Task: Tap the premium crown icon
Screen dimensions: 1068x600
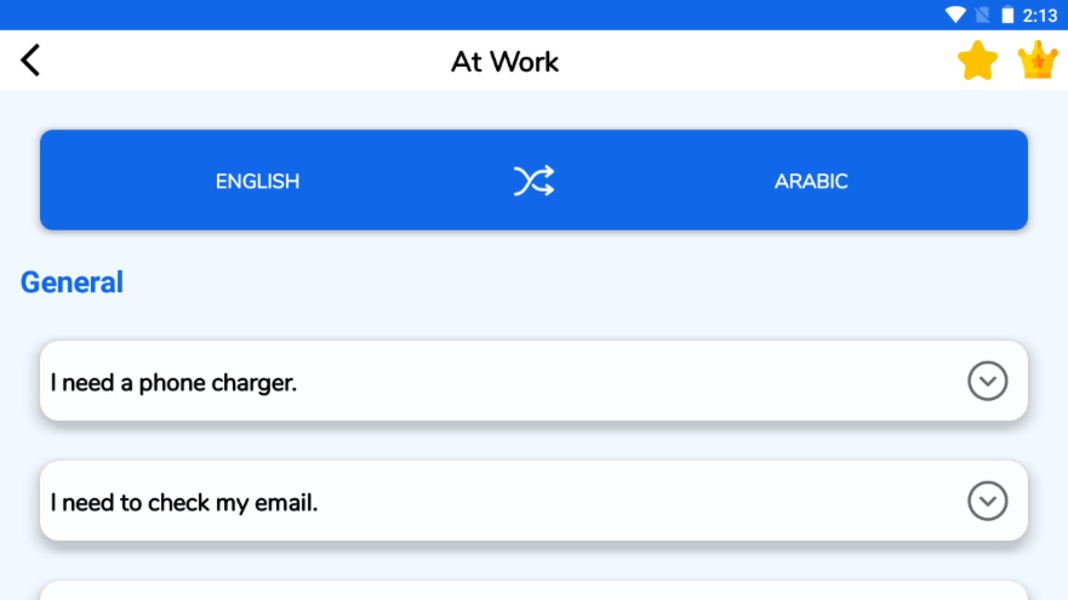Action: tap(1037, 60)
